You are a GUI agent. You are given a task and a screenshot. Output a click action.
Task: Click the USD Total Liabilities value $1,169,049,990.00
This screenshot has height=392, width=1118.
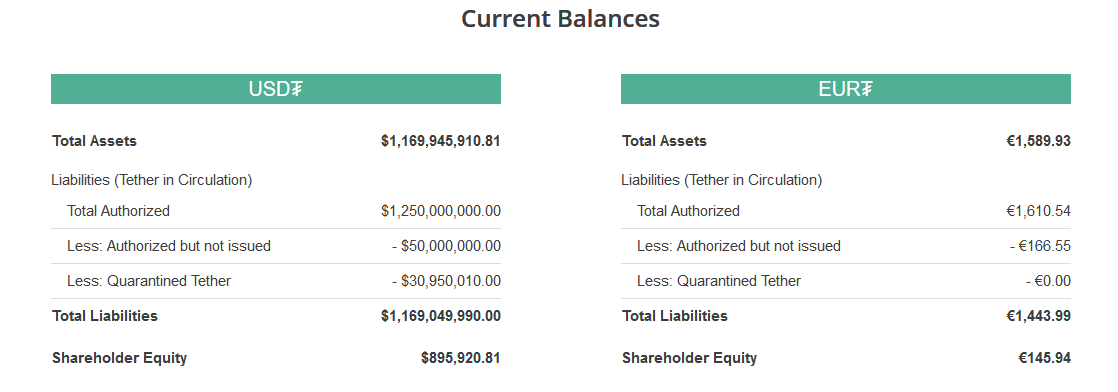pyautogui.click(x=441, y=316)
